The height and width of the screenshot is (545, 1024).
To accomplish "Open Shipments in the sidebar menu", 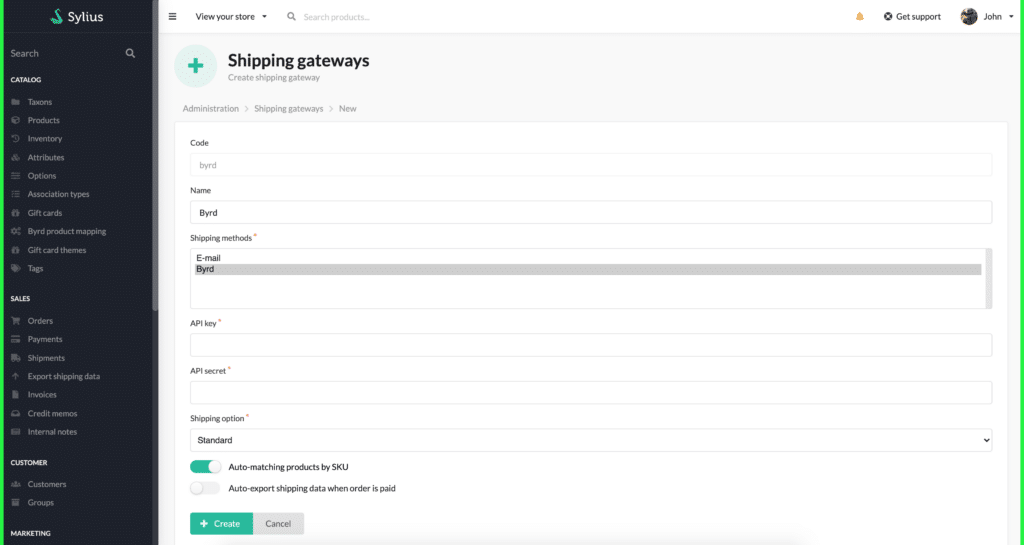I will [x=46, y=358].
